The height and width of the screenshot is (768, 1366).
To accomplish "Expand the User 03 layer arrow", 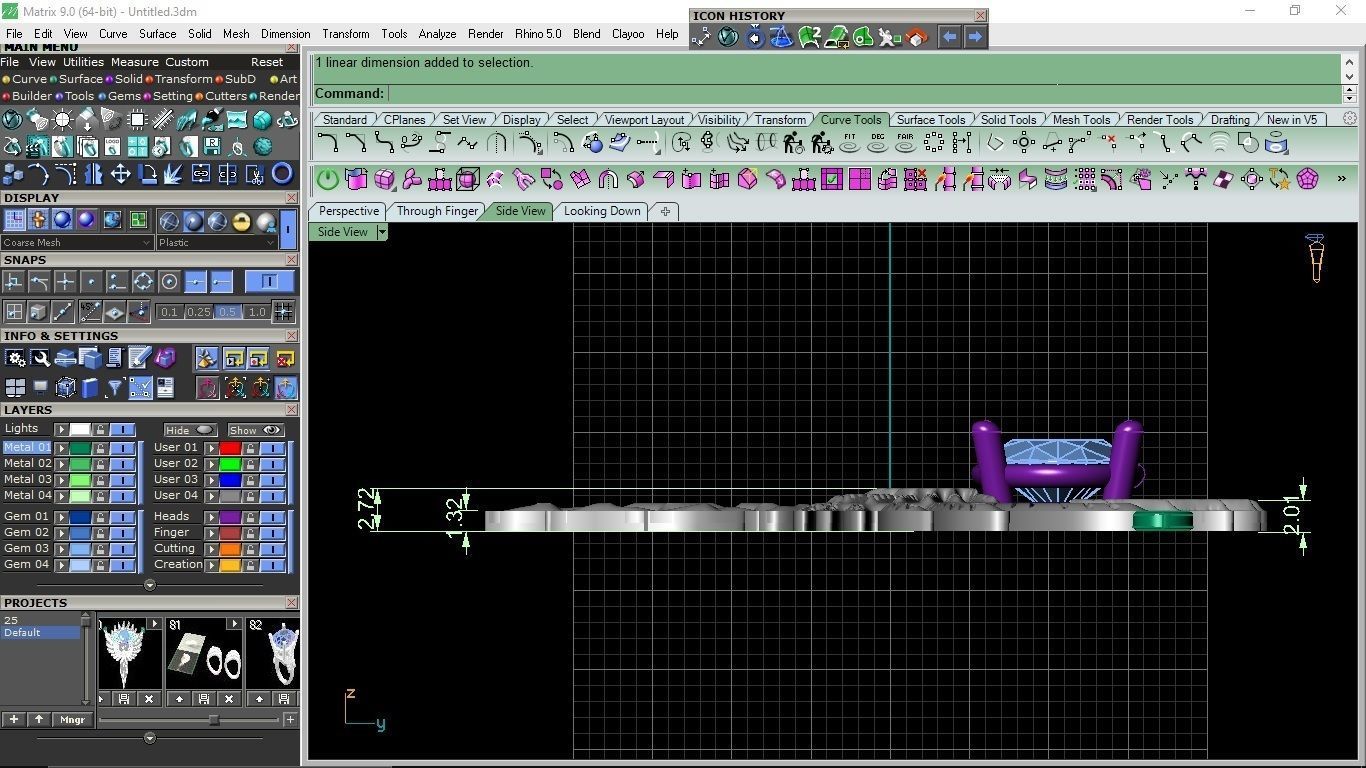I will tap(212, 480).
